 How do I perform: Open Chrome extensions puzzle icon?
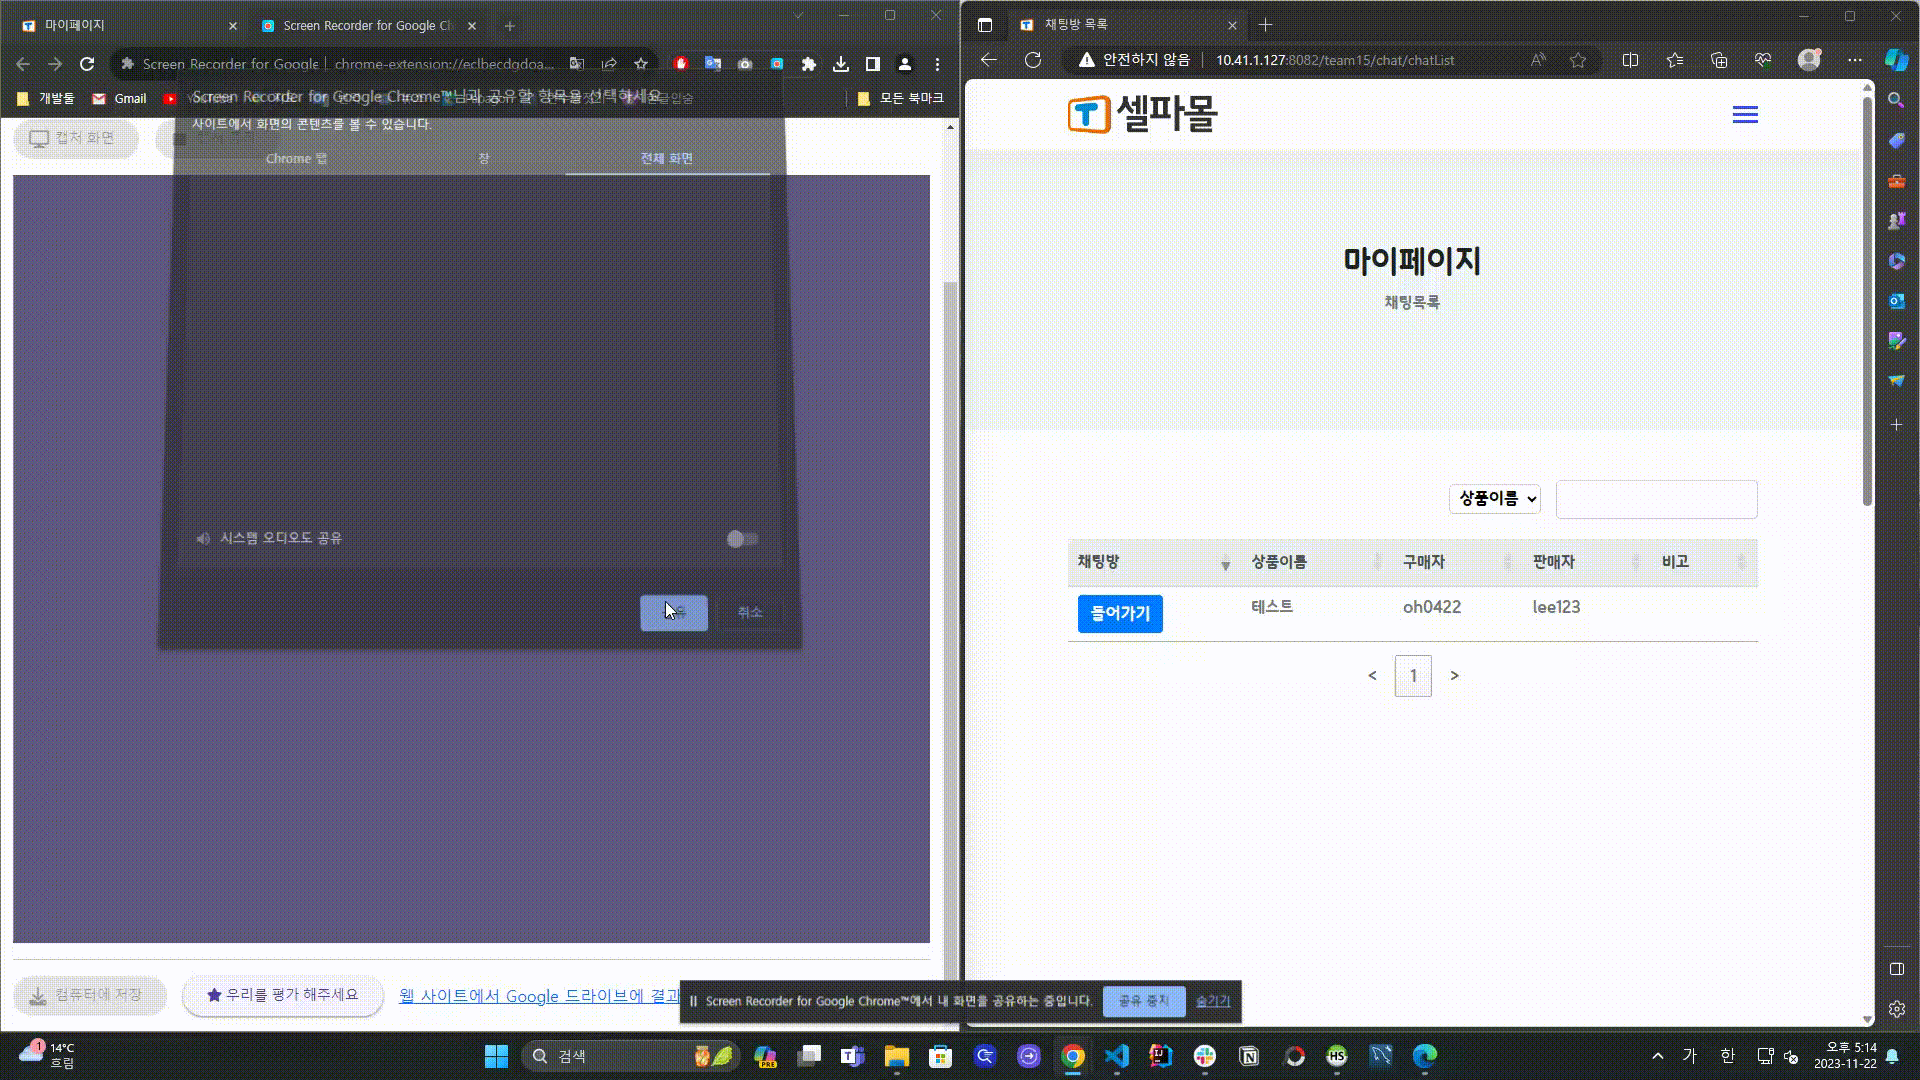[809, 64]
